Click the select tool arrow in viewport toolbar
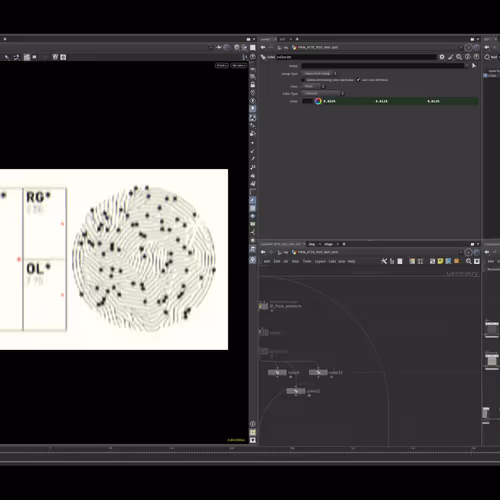Viewport: 500px width, 500px height. point(7,57)
